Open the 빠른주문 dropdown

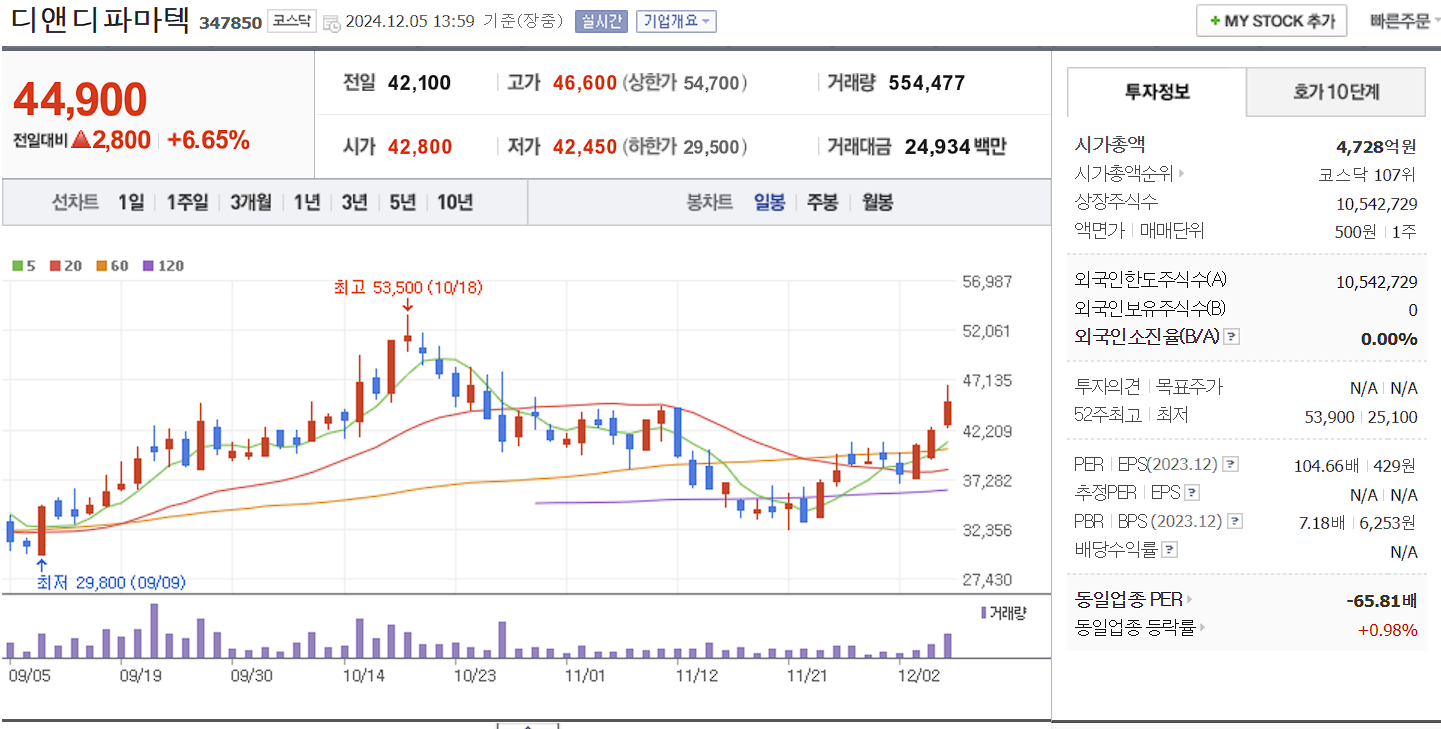[1404, 21]
